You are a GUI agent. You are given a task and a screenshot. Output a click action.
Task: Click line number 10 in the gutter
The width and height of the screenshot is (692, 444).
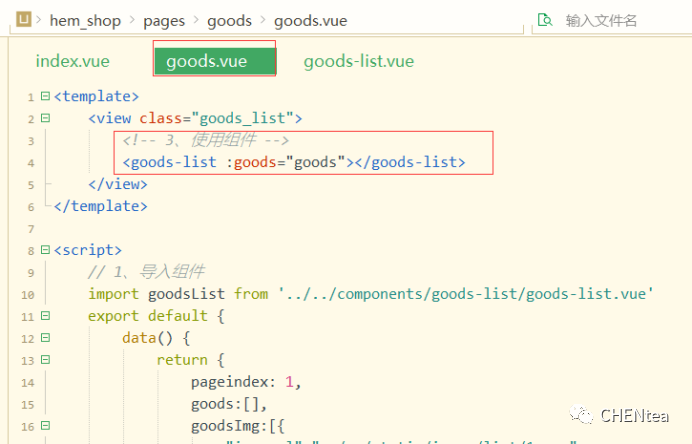27,294
